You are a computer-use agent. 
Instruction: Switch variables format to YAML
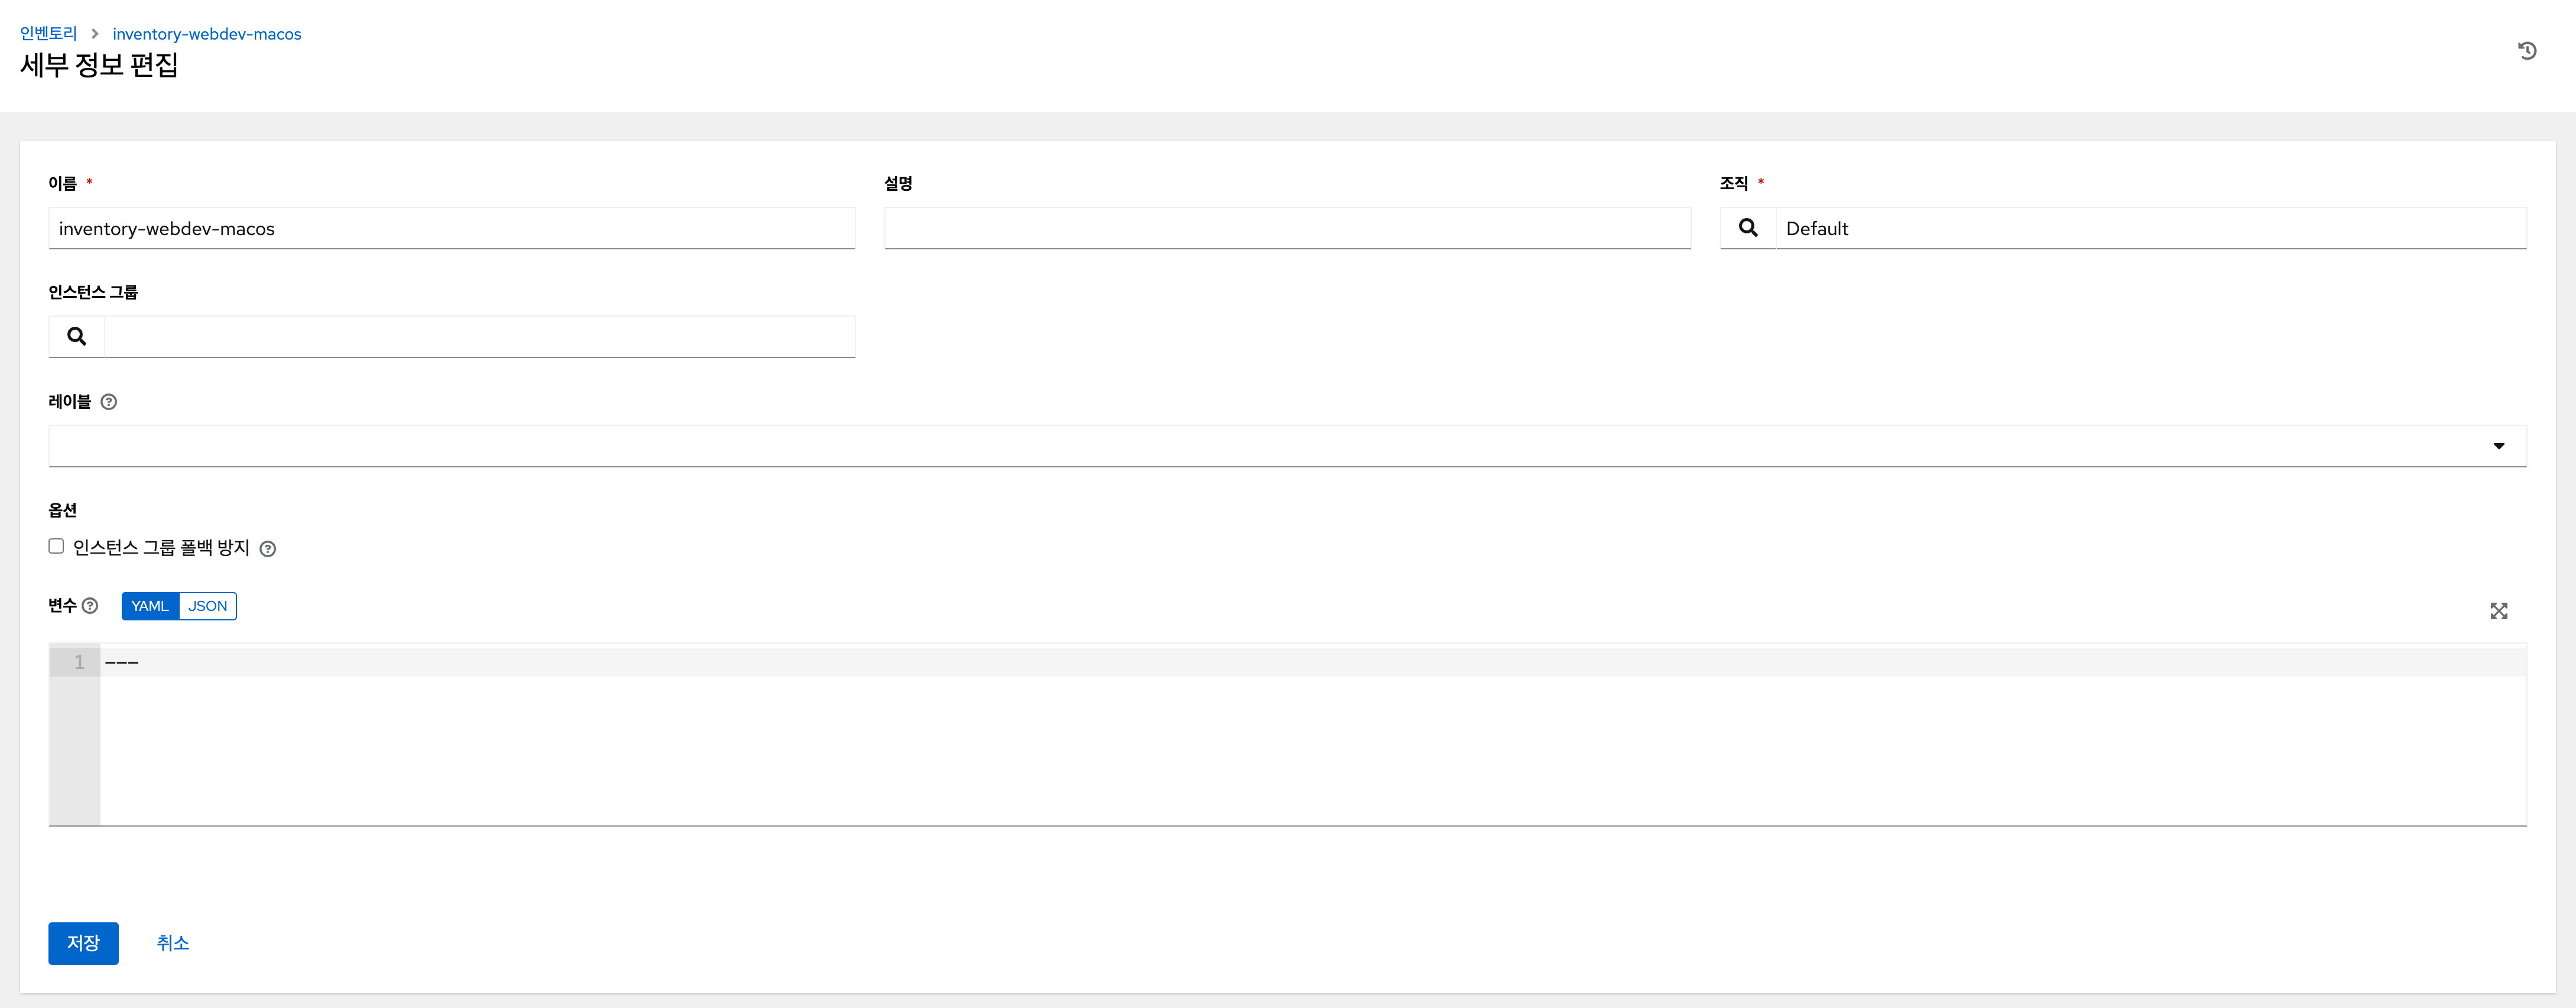coord(150,606)
